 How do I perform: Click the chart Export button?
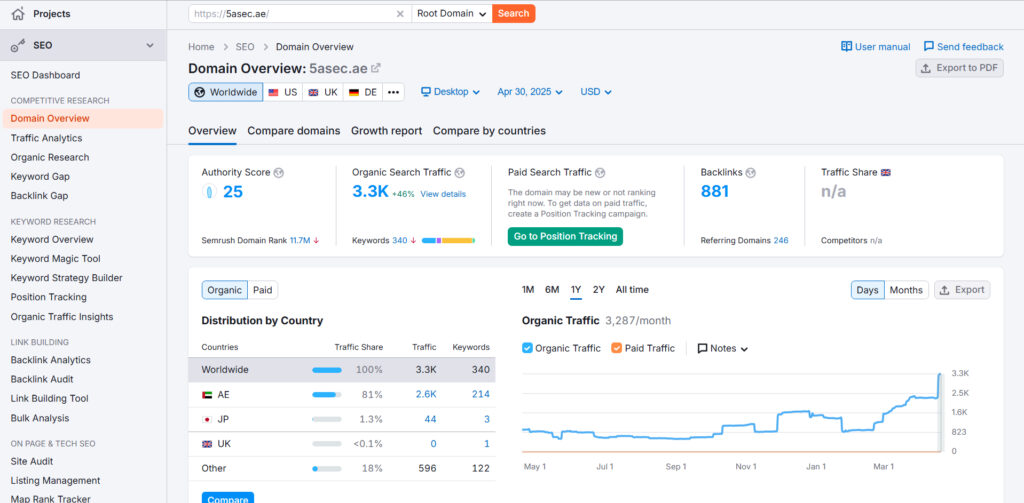(962, 290)
